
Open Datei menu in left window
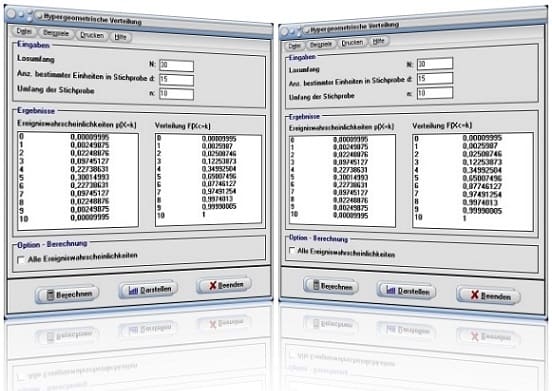(x=24, y=32)
